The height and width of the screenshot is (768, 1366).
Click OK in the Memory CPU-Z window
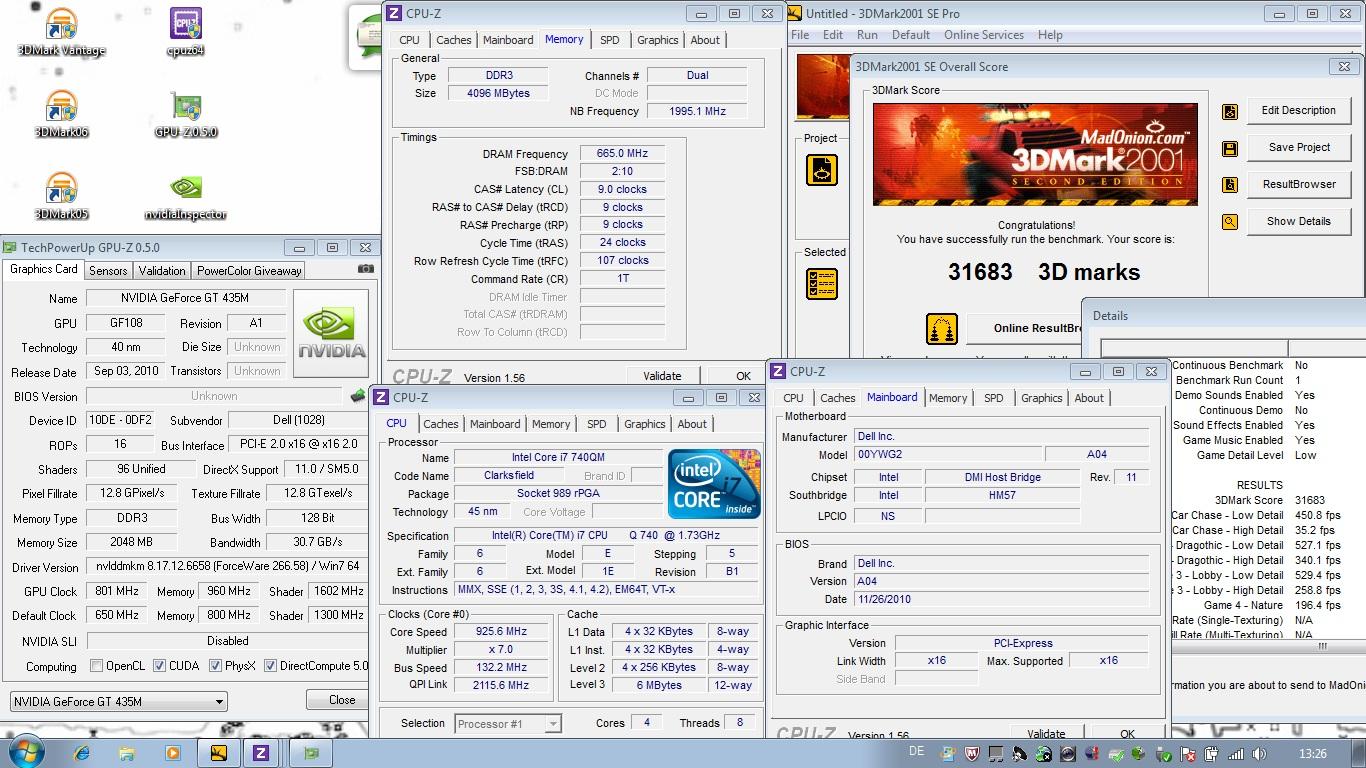[743, 376]
